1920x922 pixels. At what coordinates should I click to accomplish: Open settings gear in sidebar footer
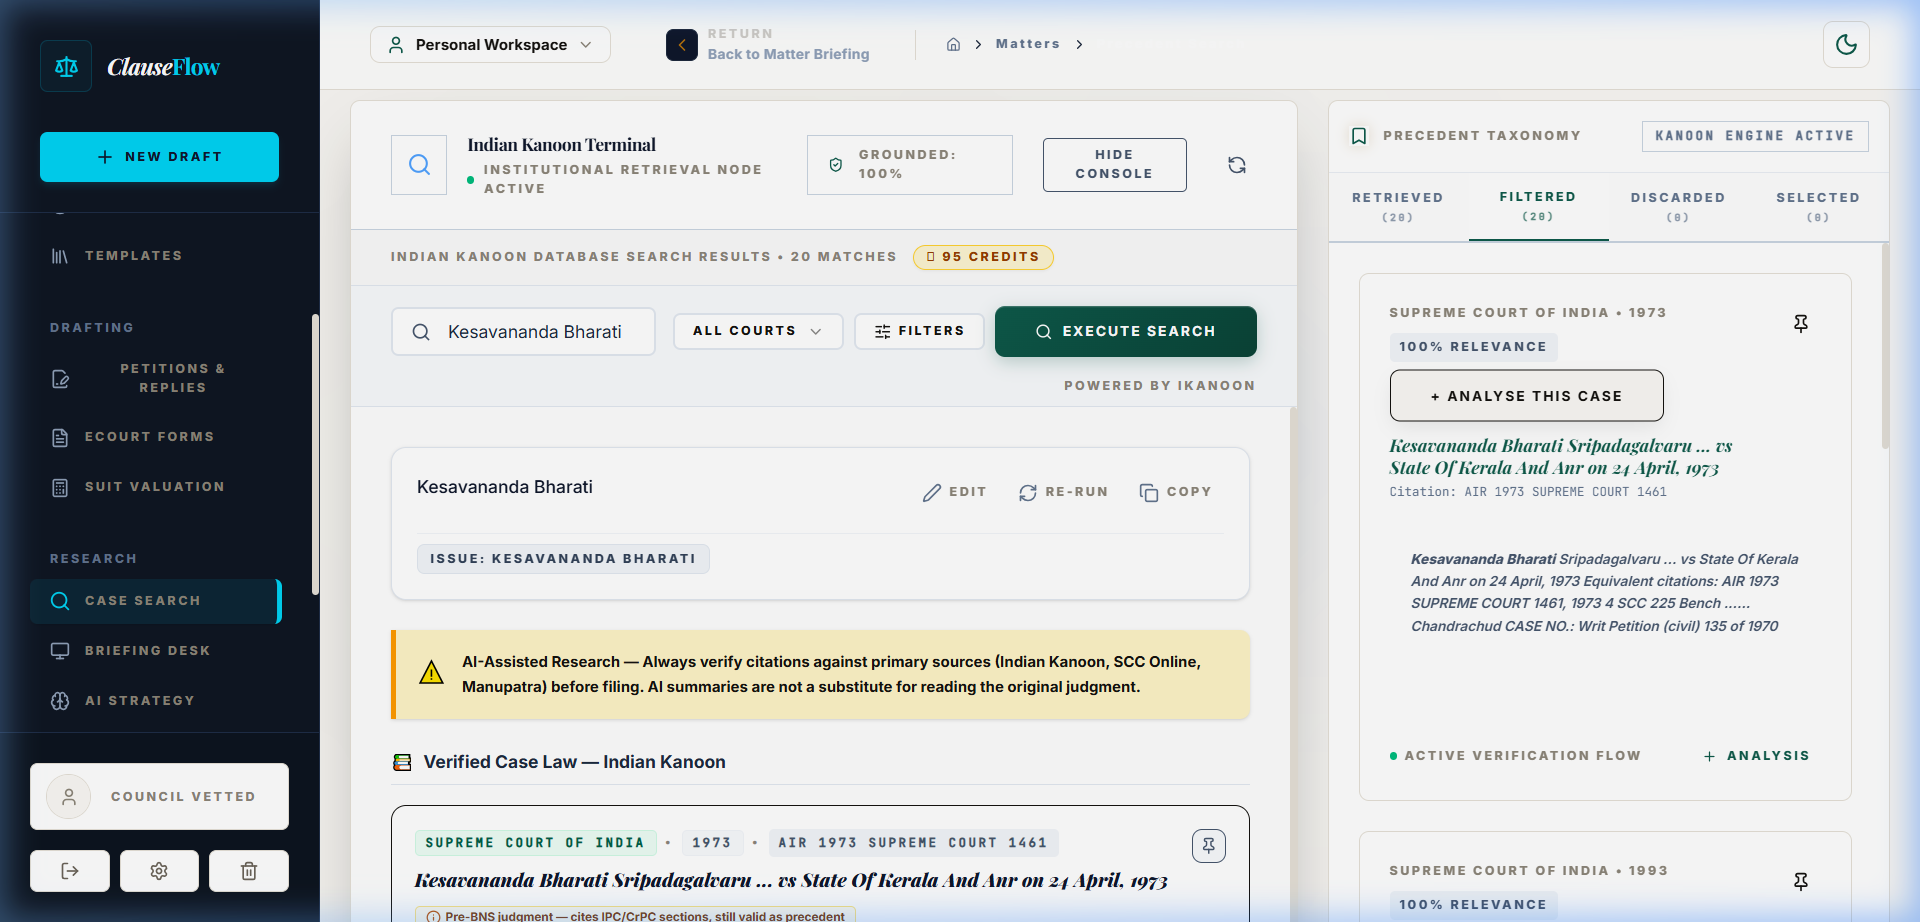159,871
